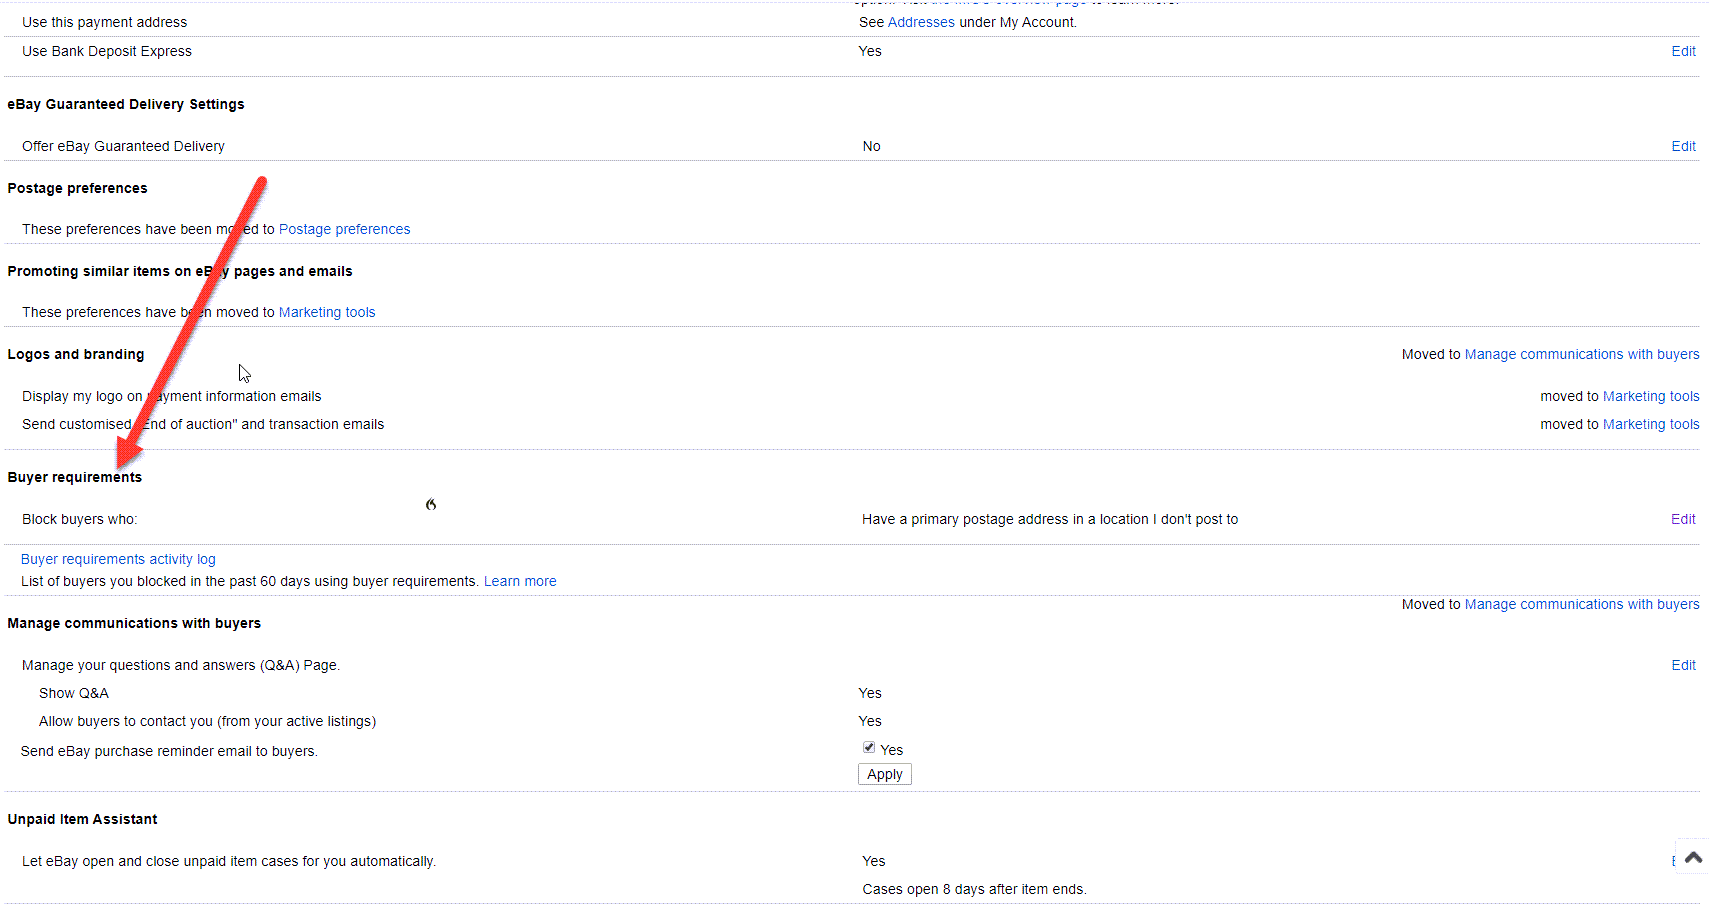This screenshot has width=1709, height=923.
Task: Select the Unpaid Item Assistant heading
Action: pyautogui.click(x=82, y=819)
